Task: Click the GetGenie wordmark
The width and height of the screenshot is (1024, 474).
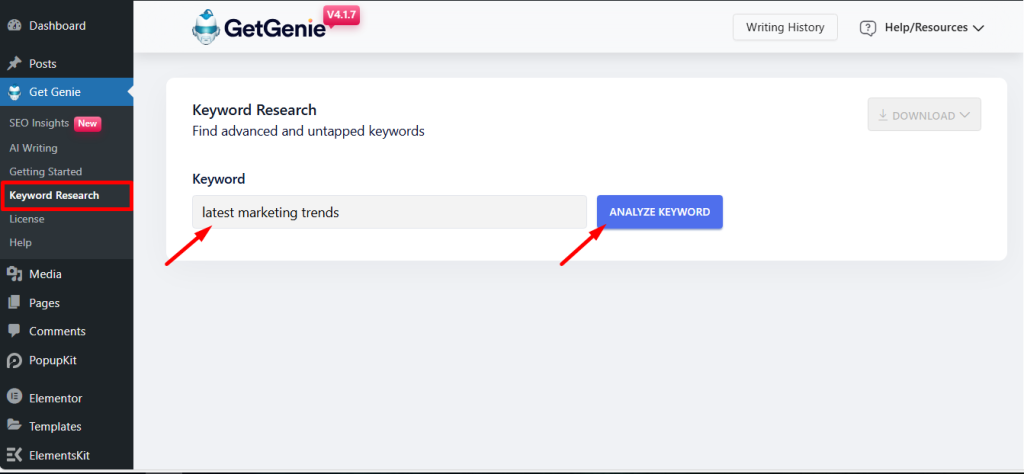Action: (275, 28)
